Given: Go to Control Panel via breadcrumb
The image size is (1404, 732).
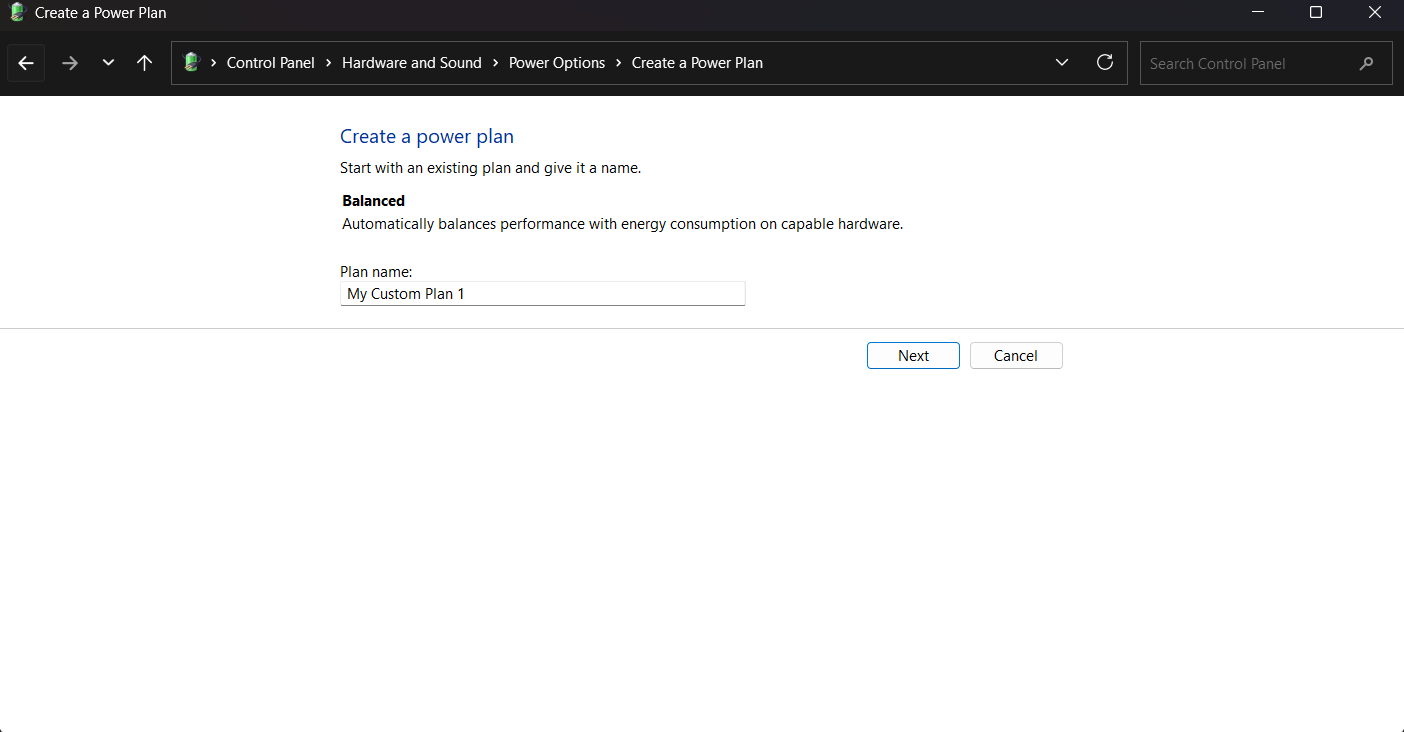Looking at the screenshot, I should [x=270, y=62].
